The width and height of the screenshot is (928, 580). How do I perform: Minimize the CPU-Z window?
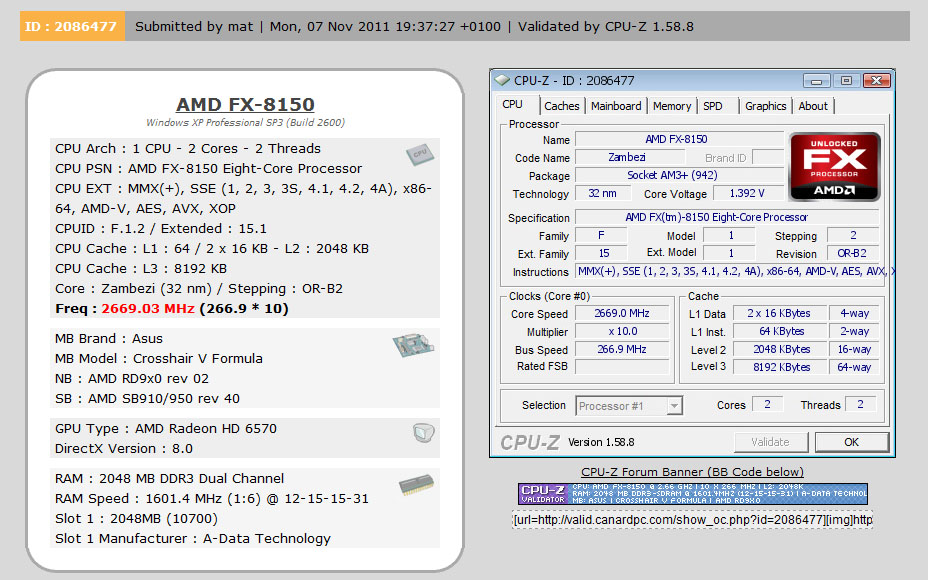[817, 80]
